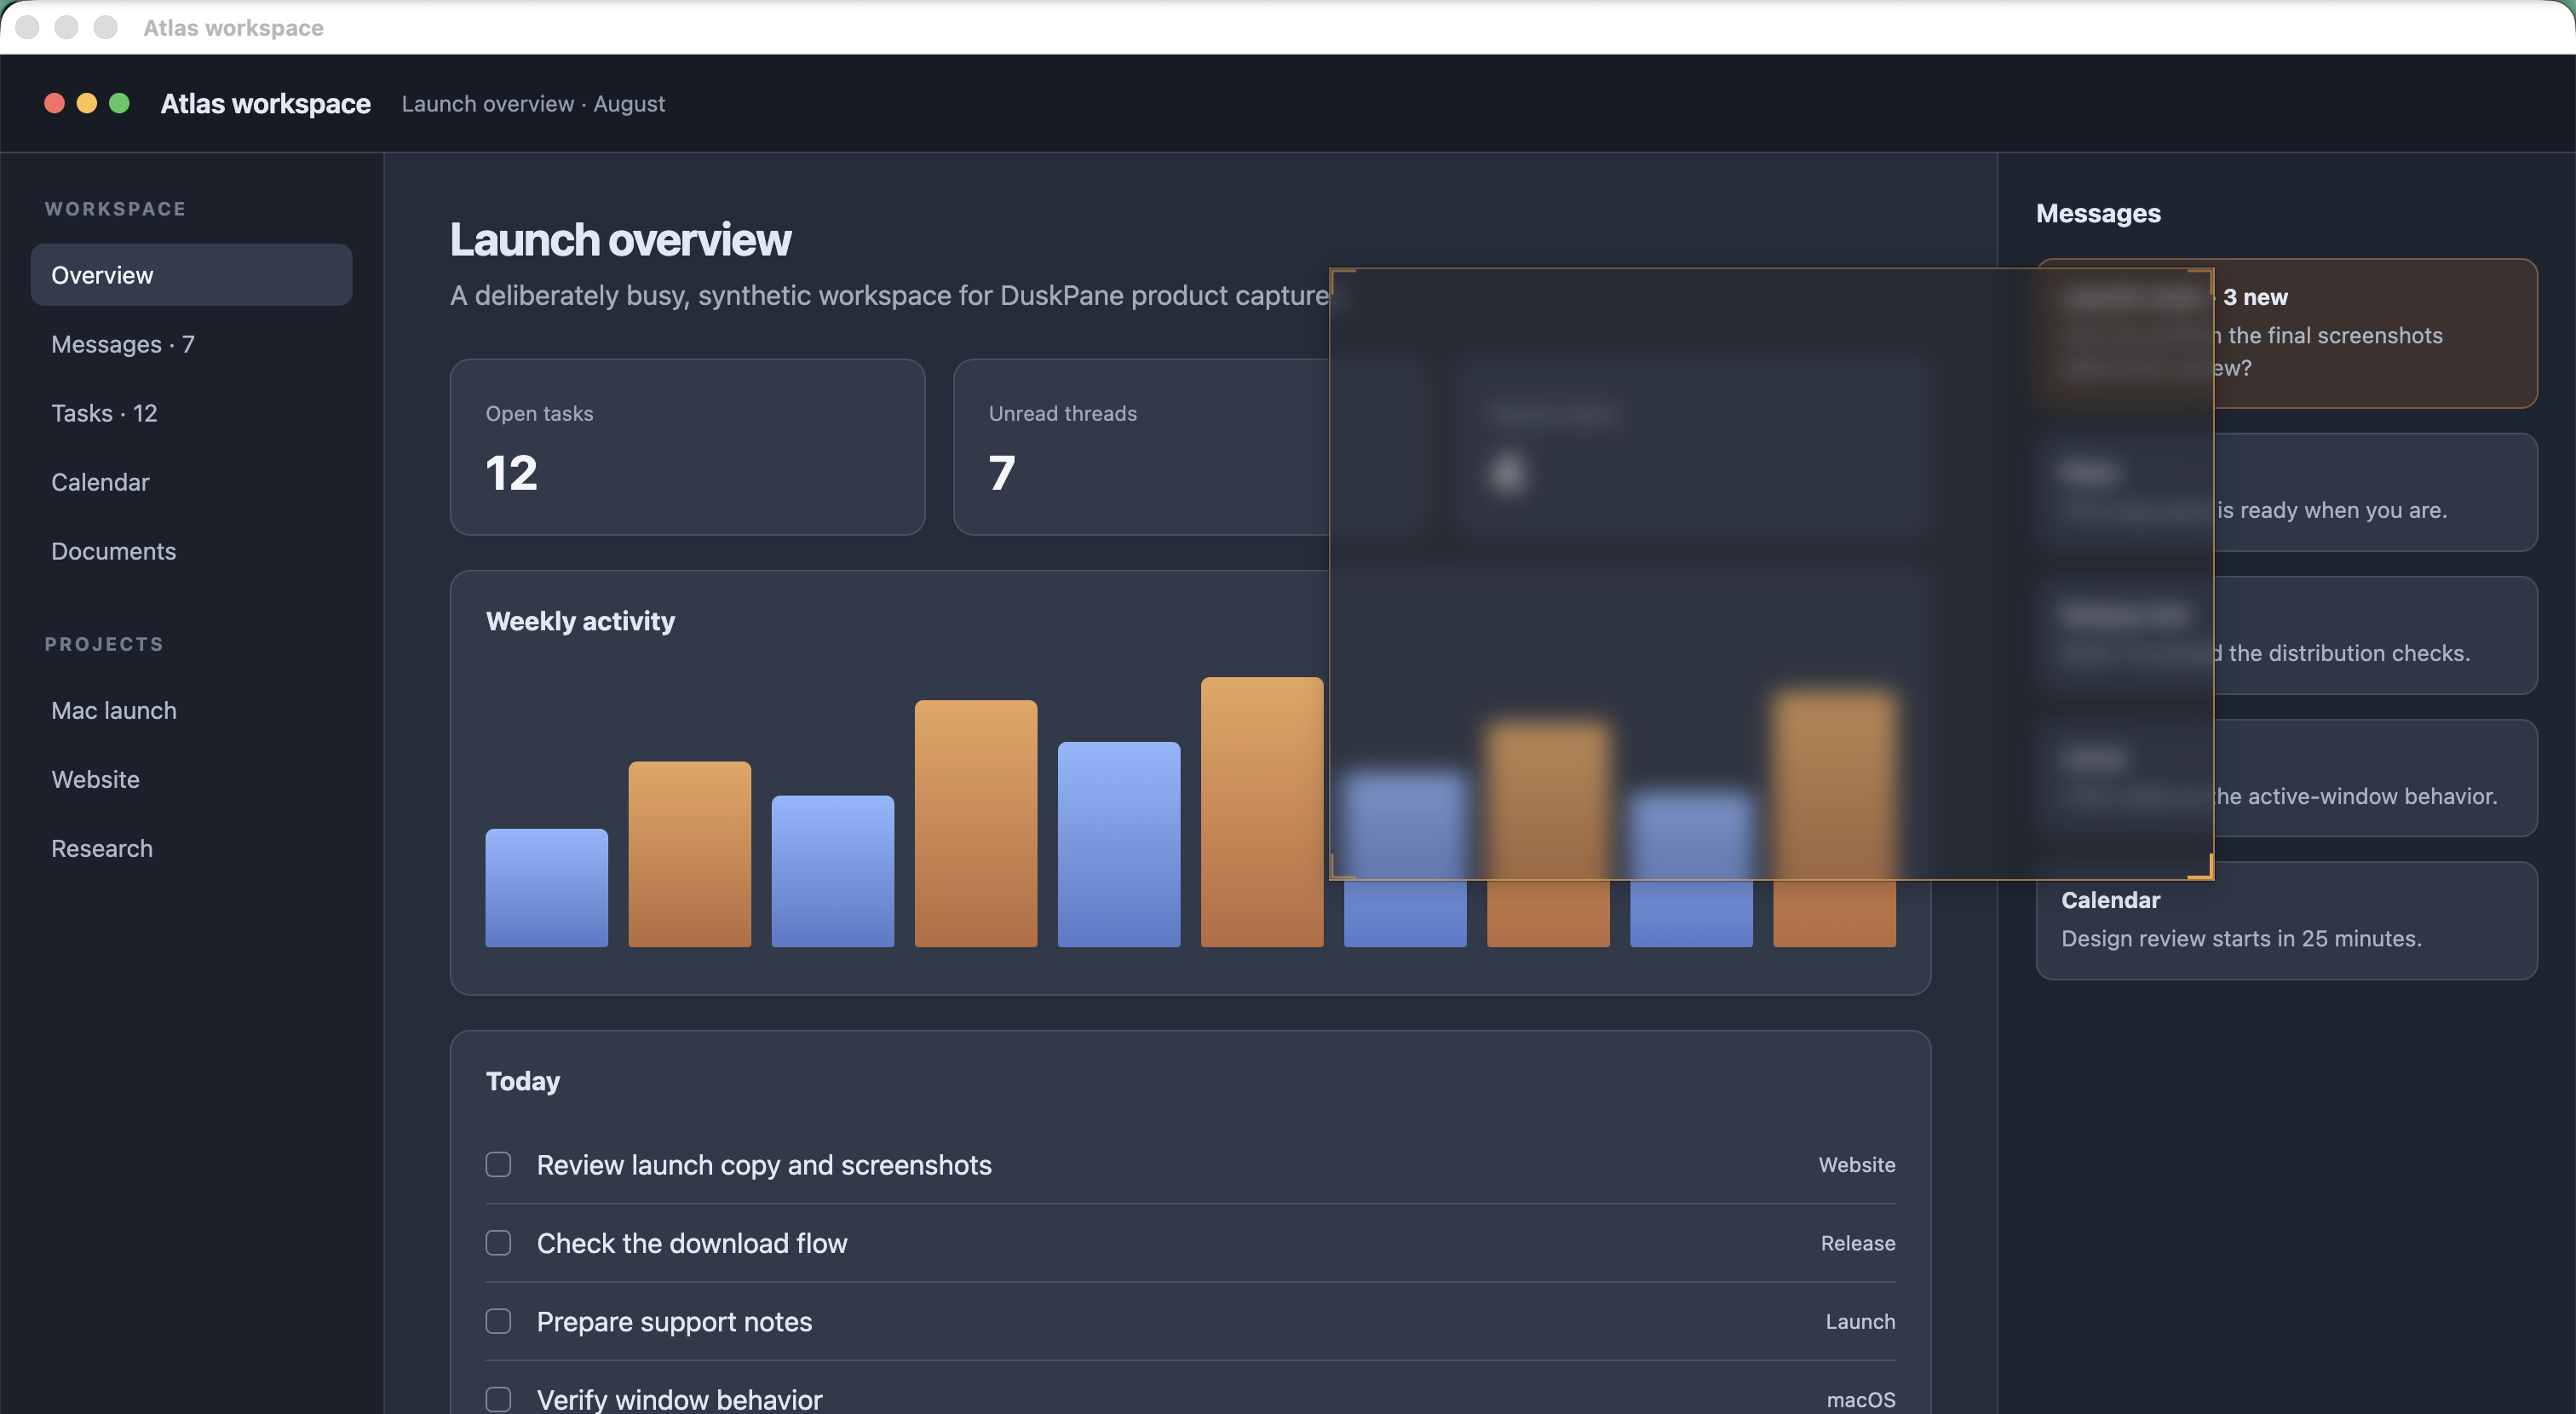Open the message ending 'the final screenshots'

click(2286, 333)
